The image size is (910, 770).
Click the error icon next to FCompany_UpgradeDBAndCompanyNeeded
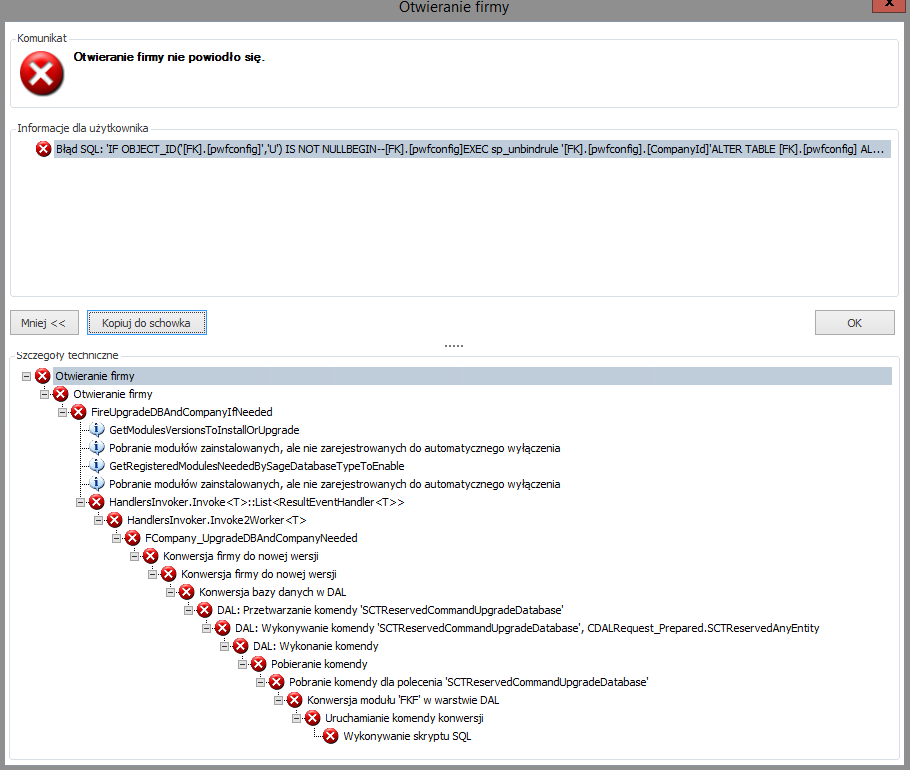click(133, 538)
